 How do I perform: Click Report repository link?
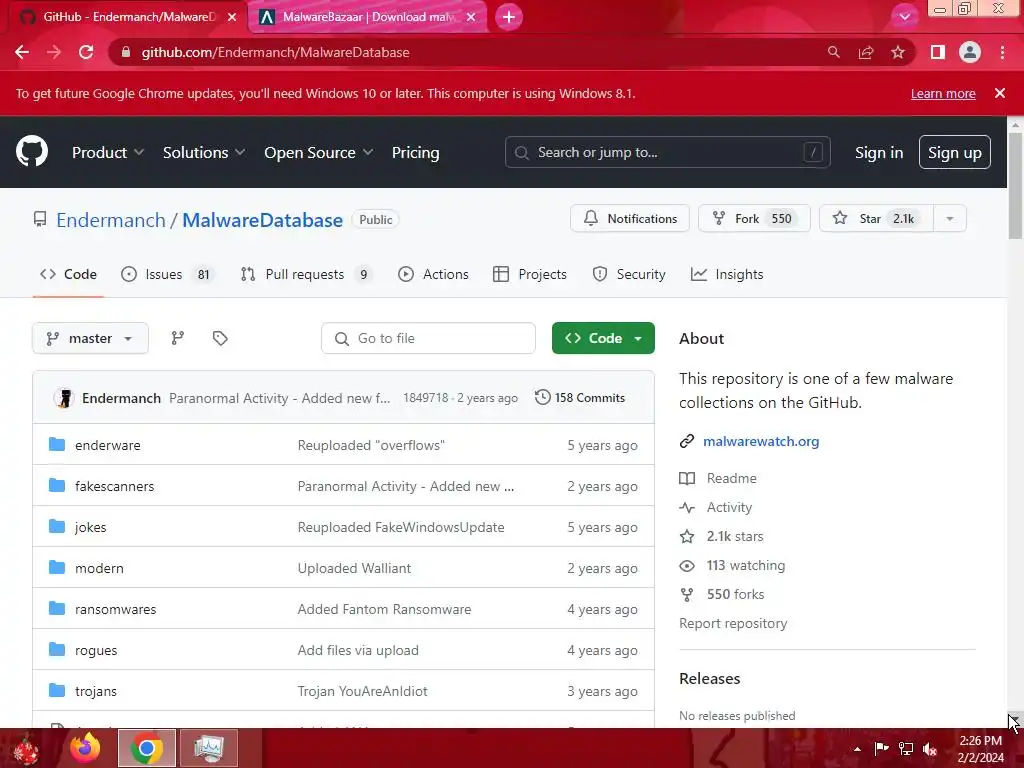pyautogui.click(x=733, y=623)
